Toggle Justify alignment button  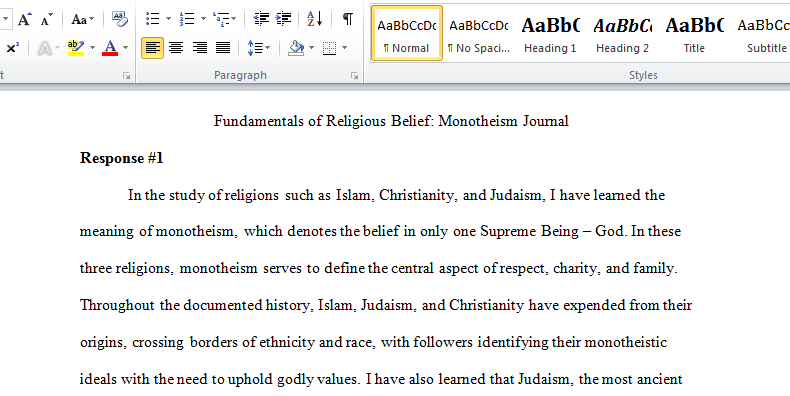pos(223,48)
